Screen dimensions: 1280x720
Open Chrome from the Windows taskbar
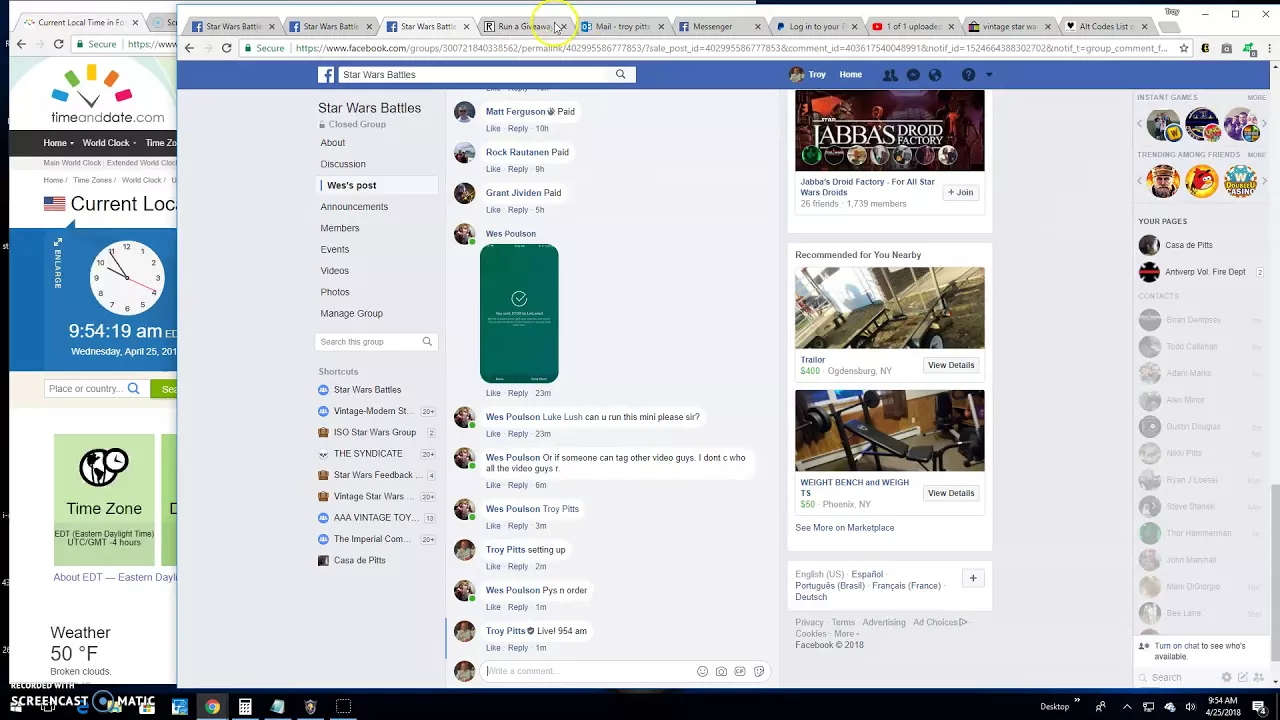point(212,707)
